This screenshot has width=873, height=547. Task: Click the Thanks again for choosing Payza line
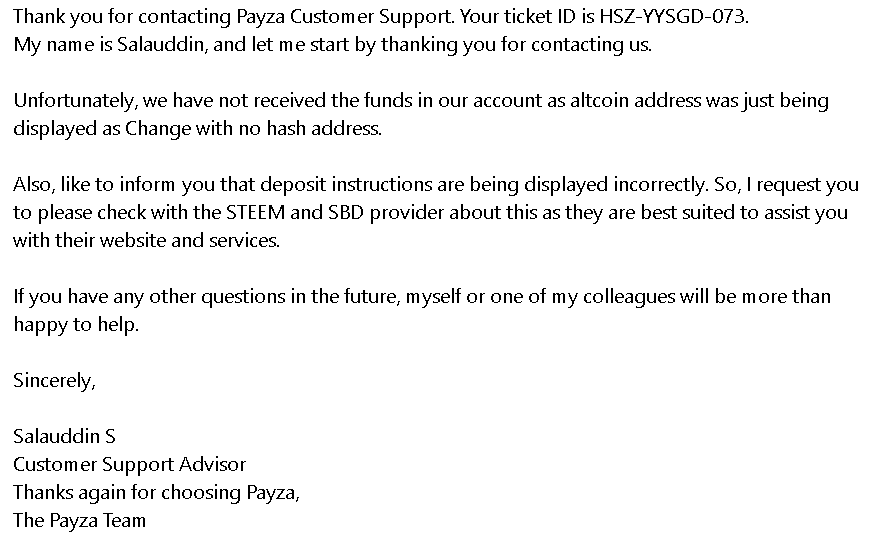pyautogui.click(x=156, y=493)
